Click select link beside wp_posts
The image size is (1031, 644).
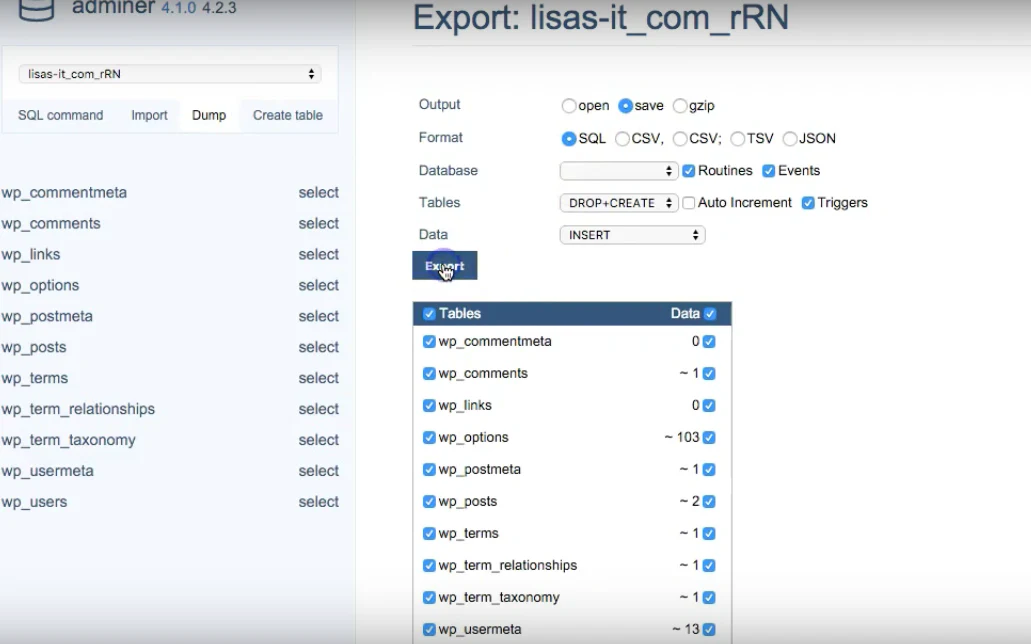(318, 347)
